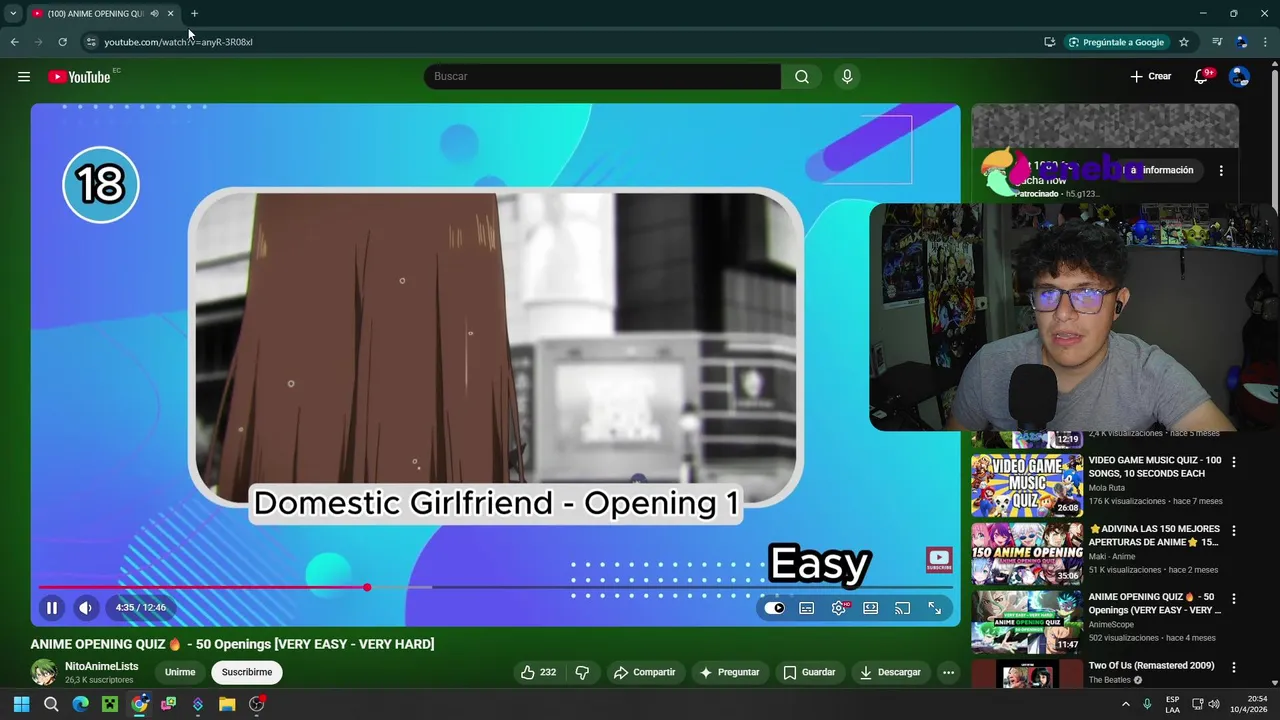Open YouTube notifications bell
1280x720 pixels.
point(1201,77)
